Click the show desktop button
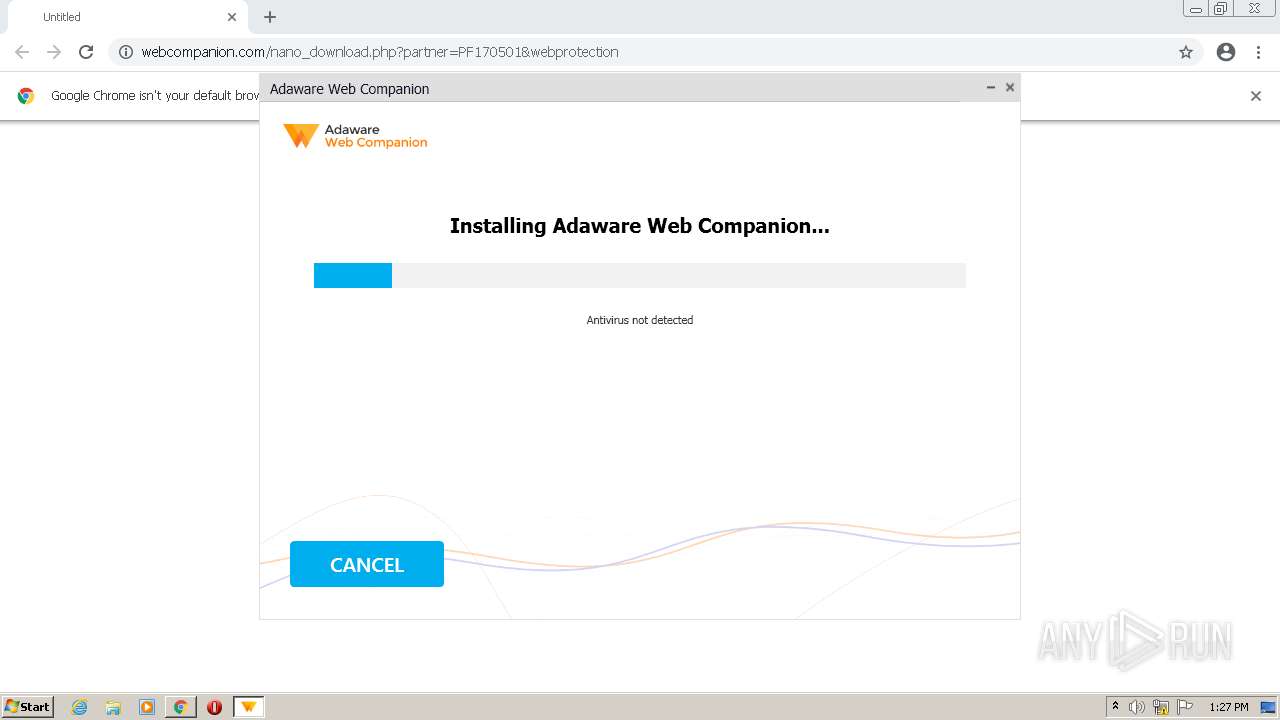The image size is (1280, 720). click(1268, 707)
